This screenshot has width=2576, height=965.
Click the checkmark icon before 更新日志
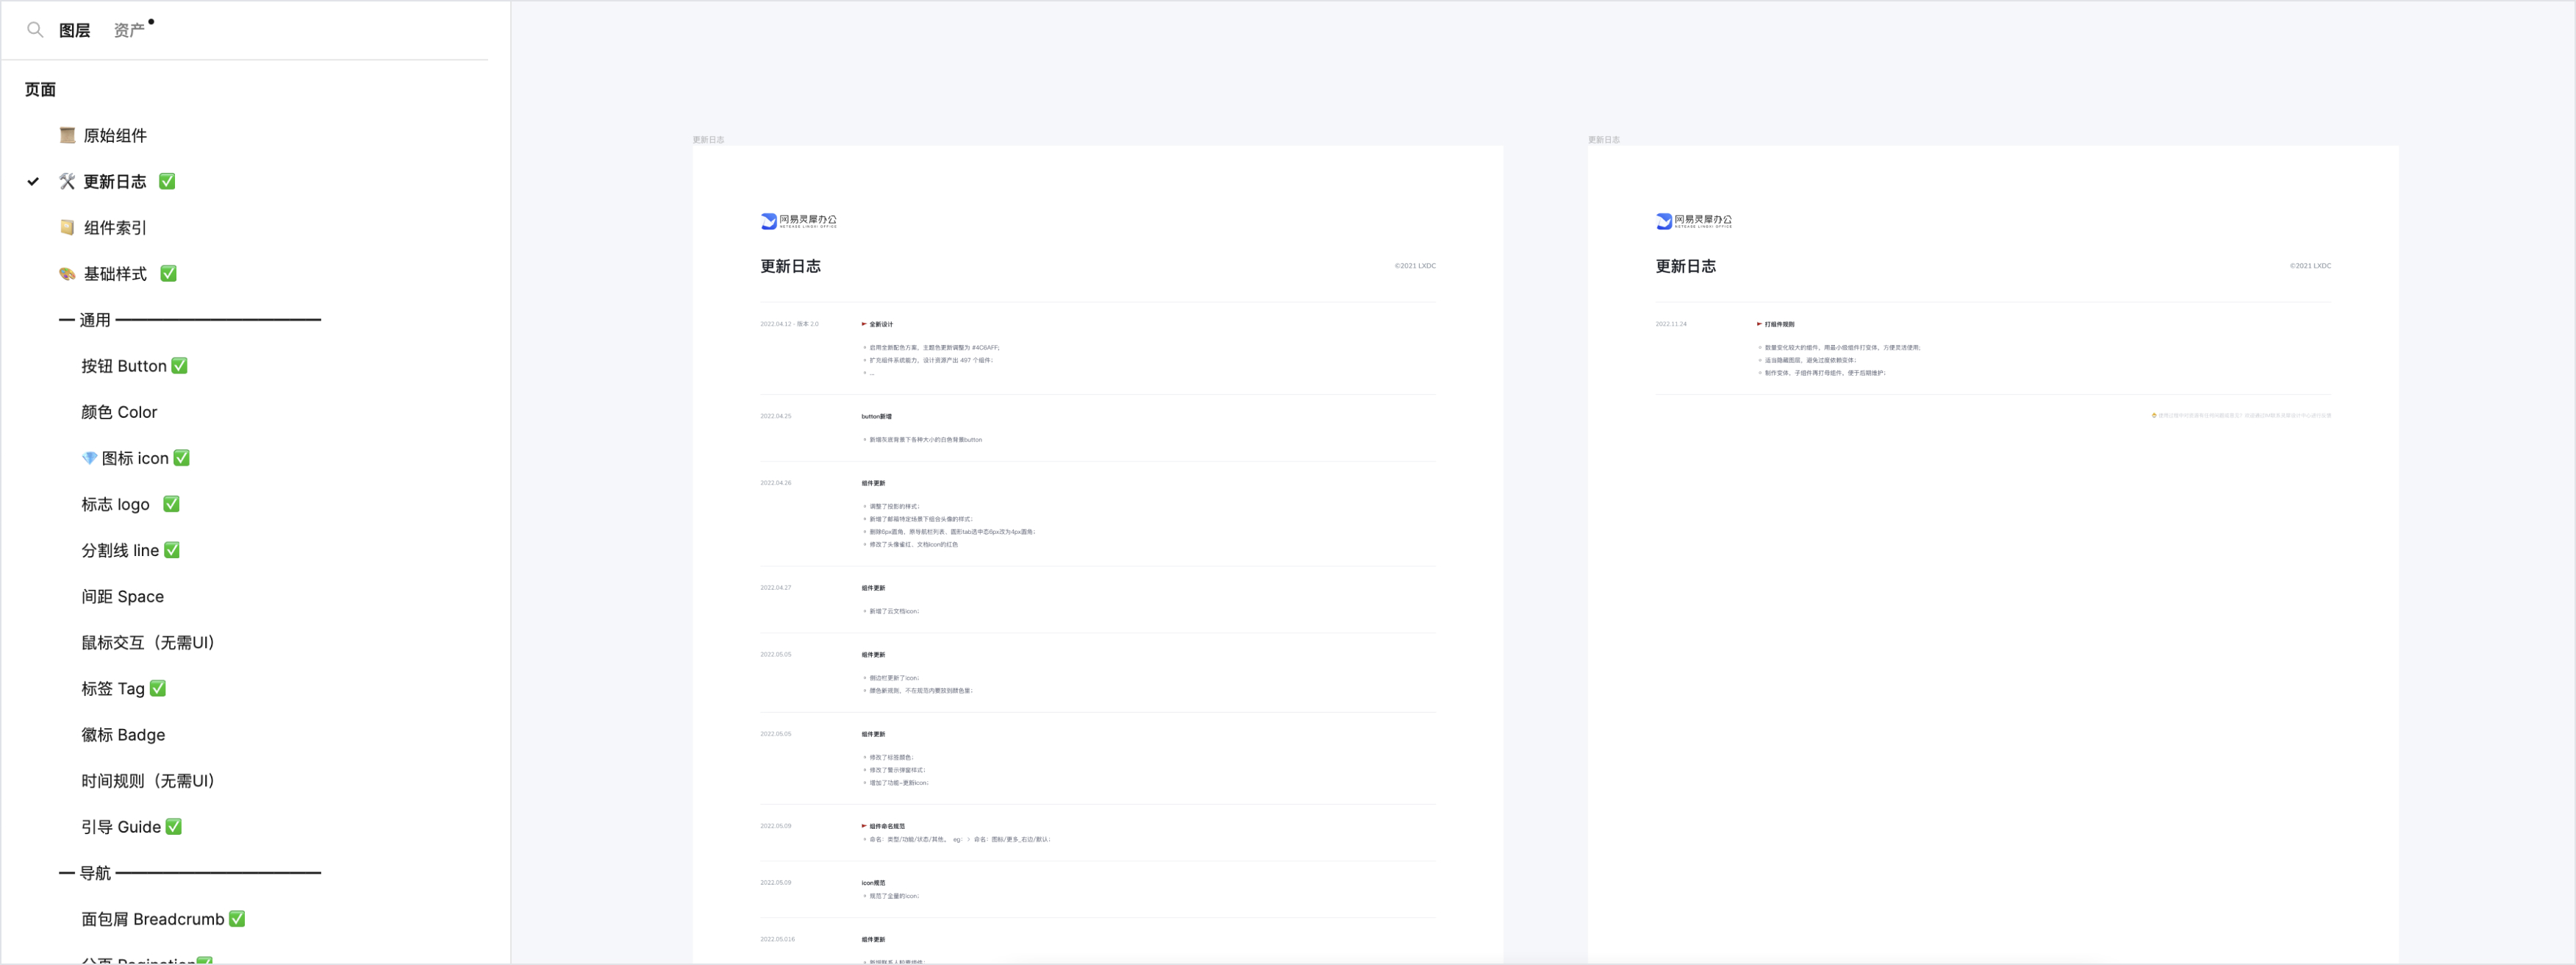pos(33,182)
